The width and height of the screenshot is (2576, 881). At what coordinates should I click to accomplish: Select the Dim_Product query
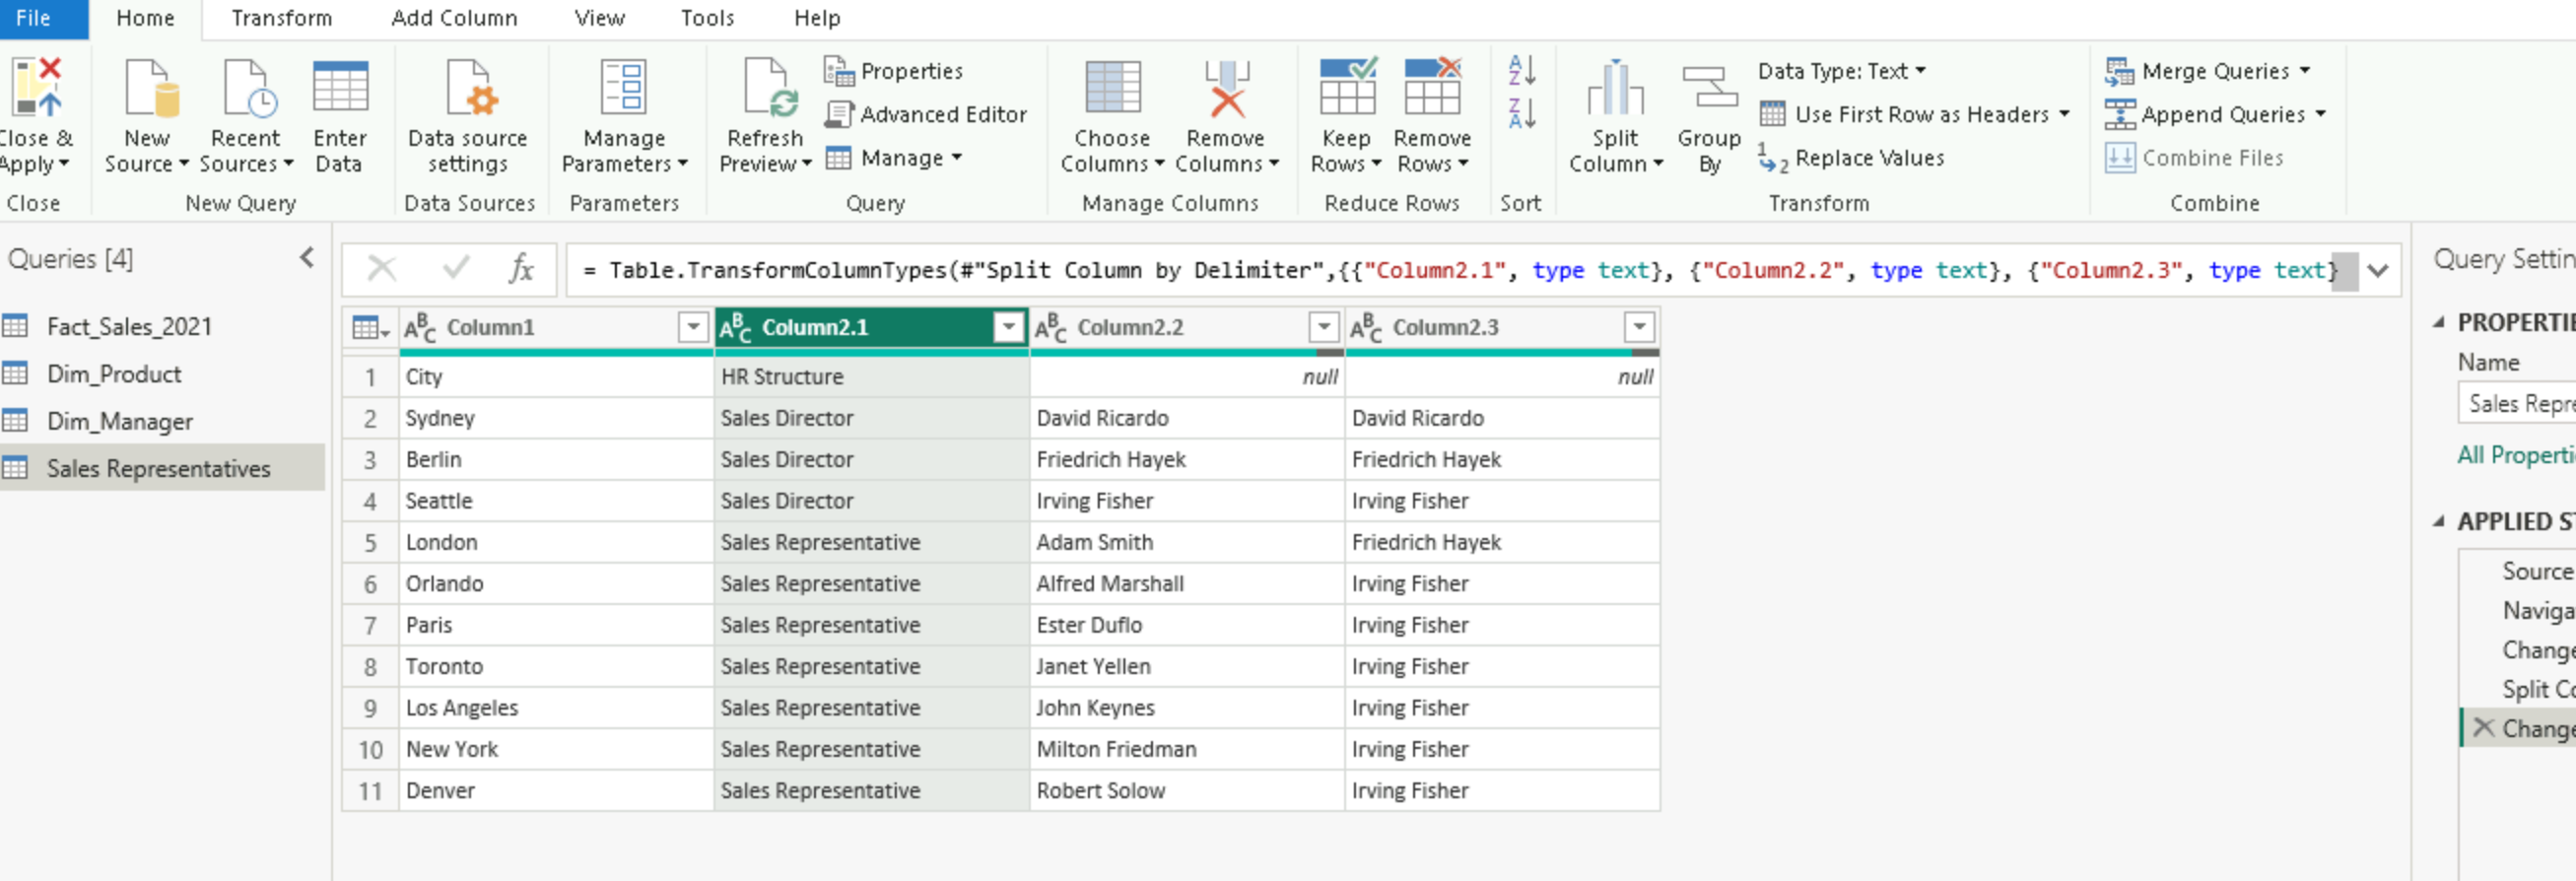114,374
